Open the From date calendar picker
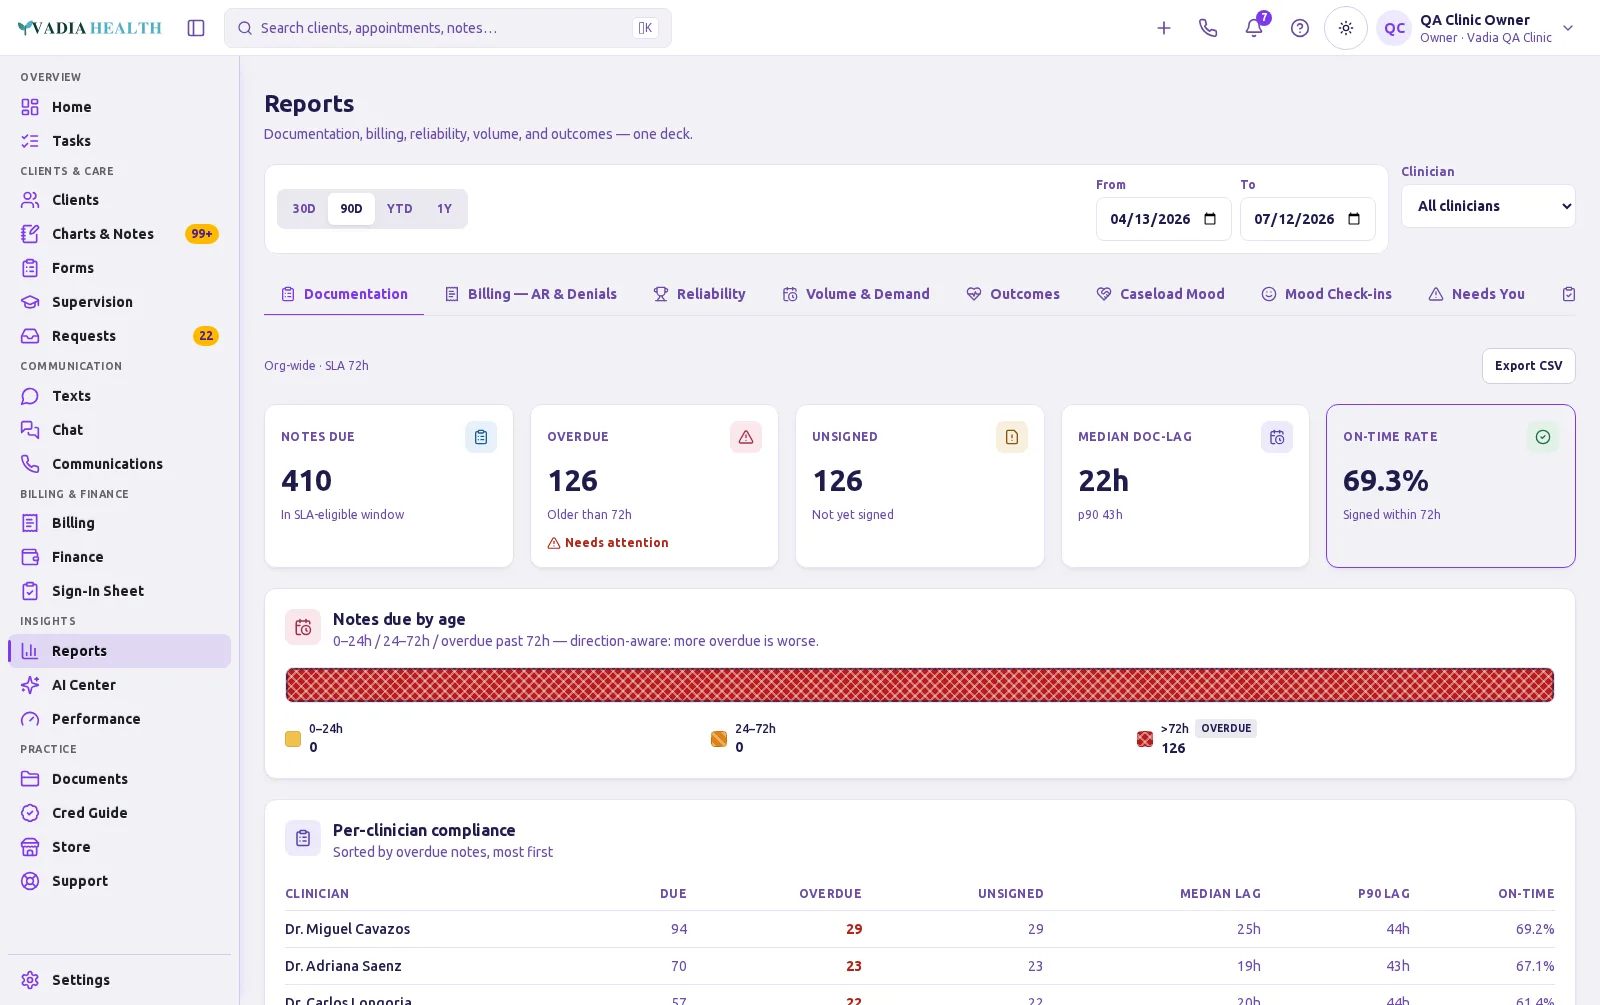This screenshot has width=1600, height=1005. 1210,219
